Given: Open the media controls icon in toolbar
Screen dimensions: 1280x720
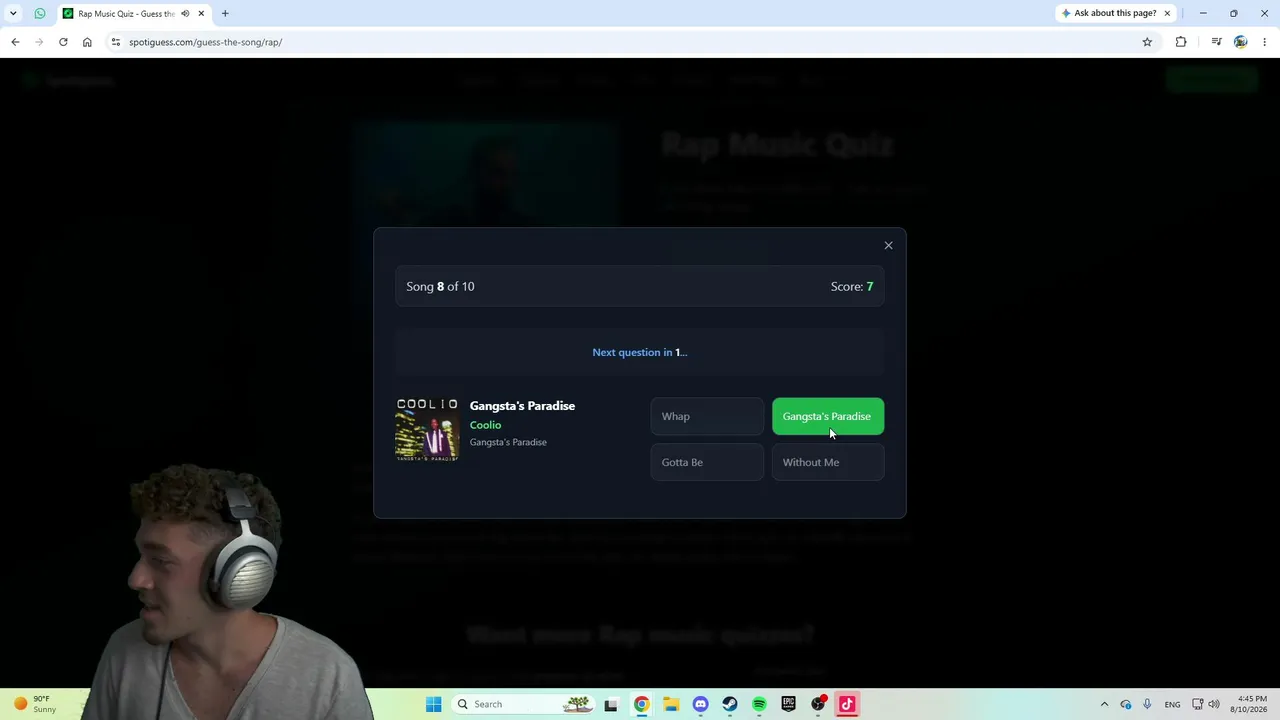Looking at the screenshot, I should pos(1216,42).
